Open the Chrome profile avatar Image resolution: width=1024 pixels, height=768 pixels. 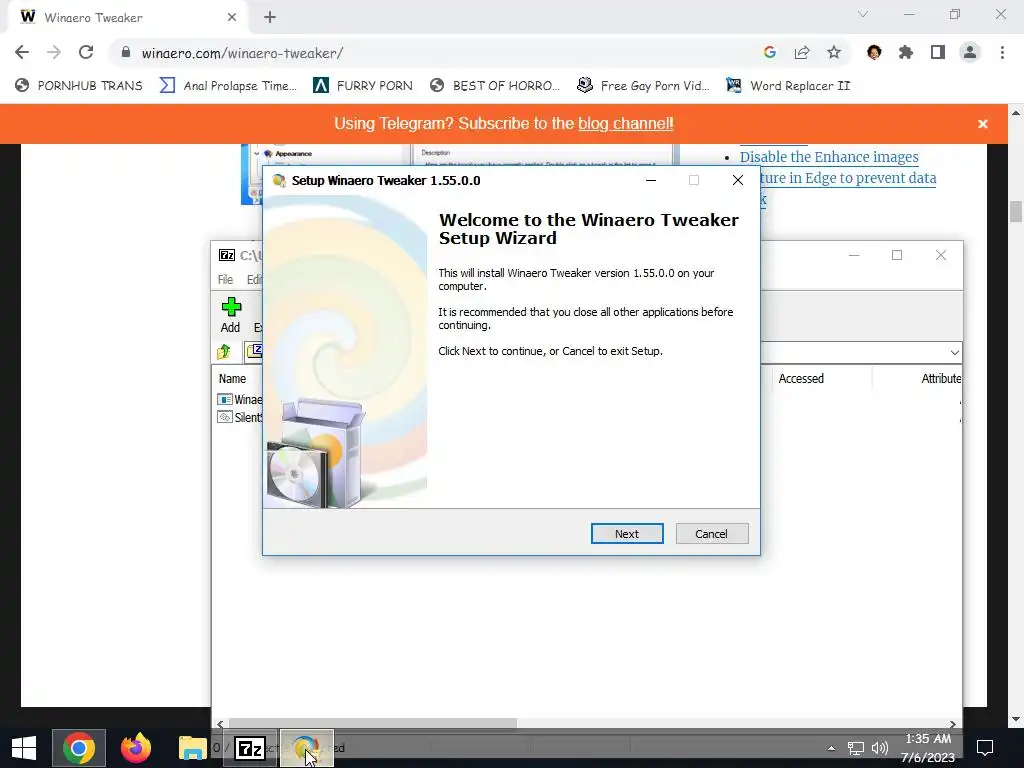(x=970, y=53)
